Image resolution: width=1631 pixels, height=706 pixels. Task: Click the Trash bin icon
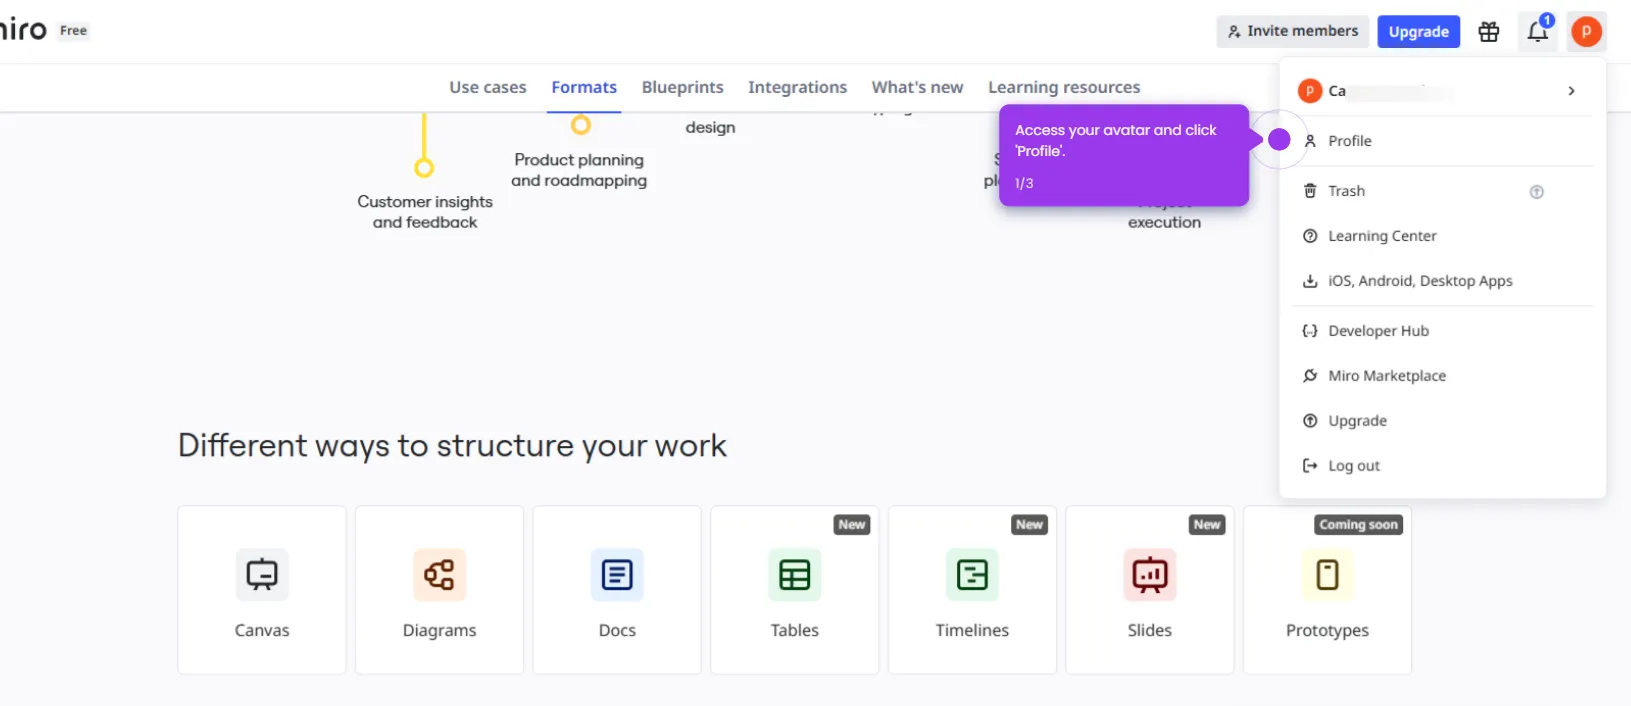1310,191
